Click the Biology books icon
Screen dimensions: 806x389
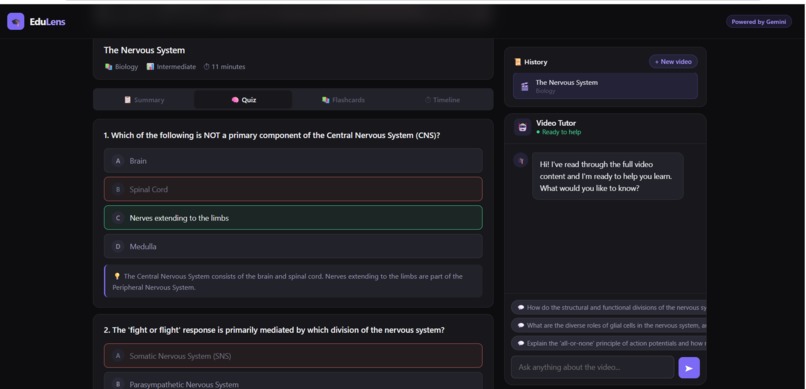click(108, 67)
